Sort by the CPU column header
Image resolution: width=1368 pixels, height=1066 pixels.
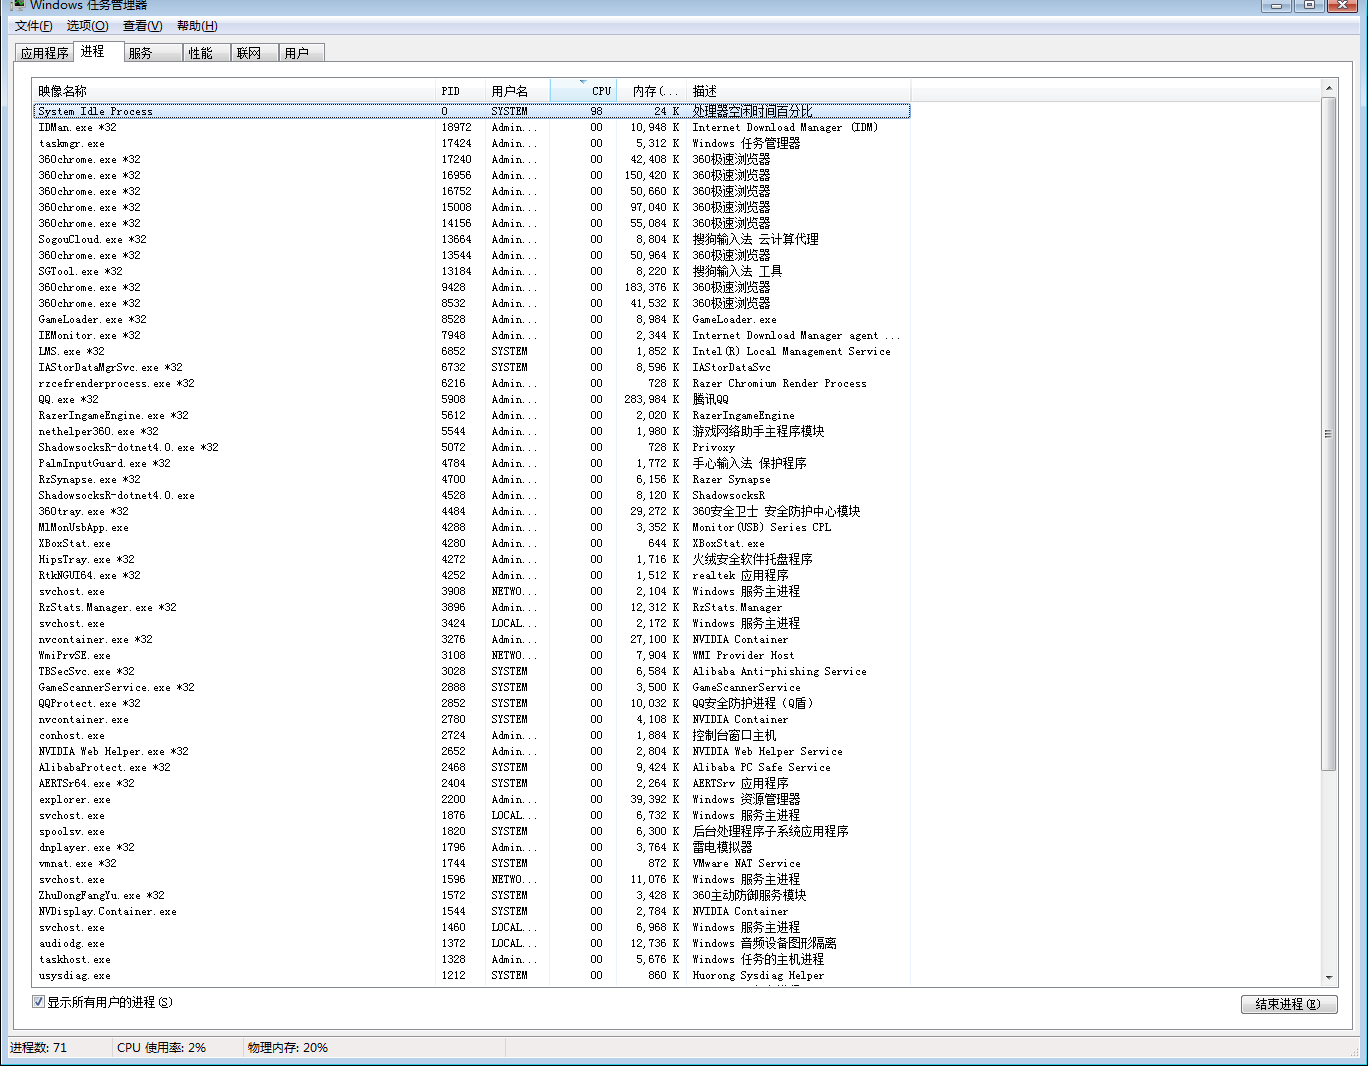click(x=584, y=91)
